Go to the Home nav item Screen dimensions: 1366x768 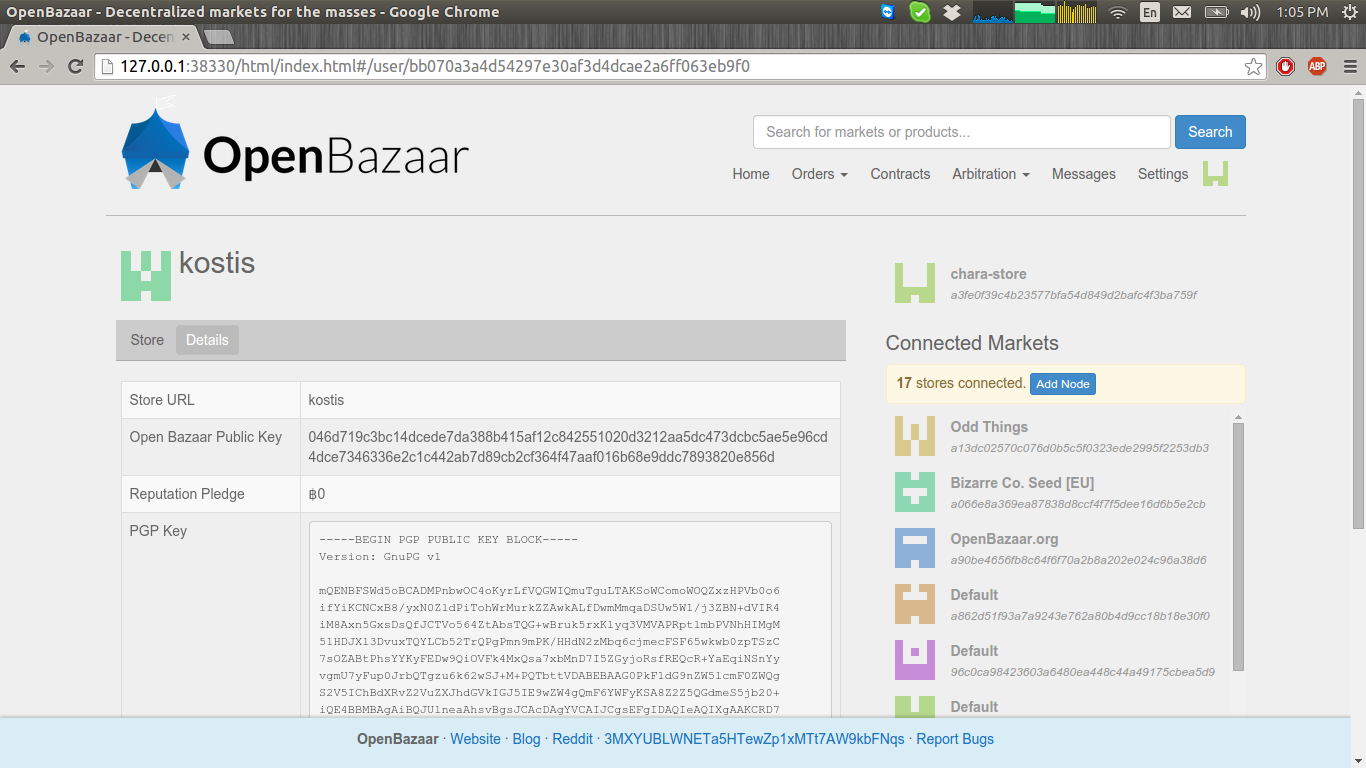coord(751,174)
